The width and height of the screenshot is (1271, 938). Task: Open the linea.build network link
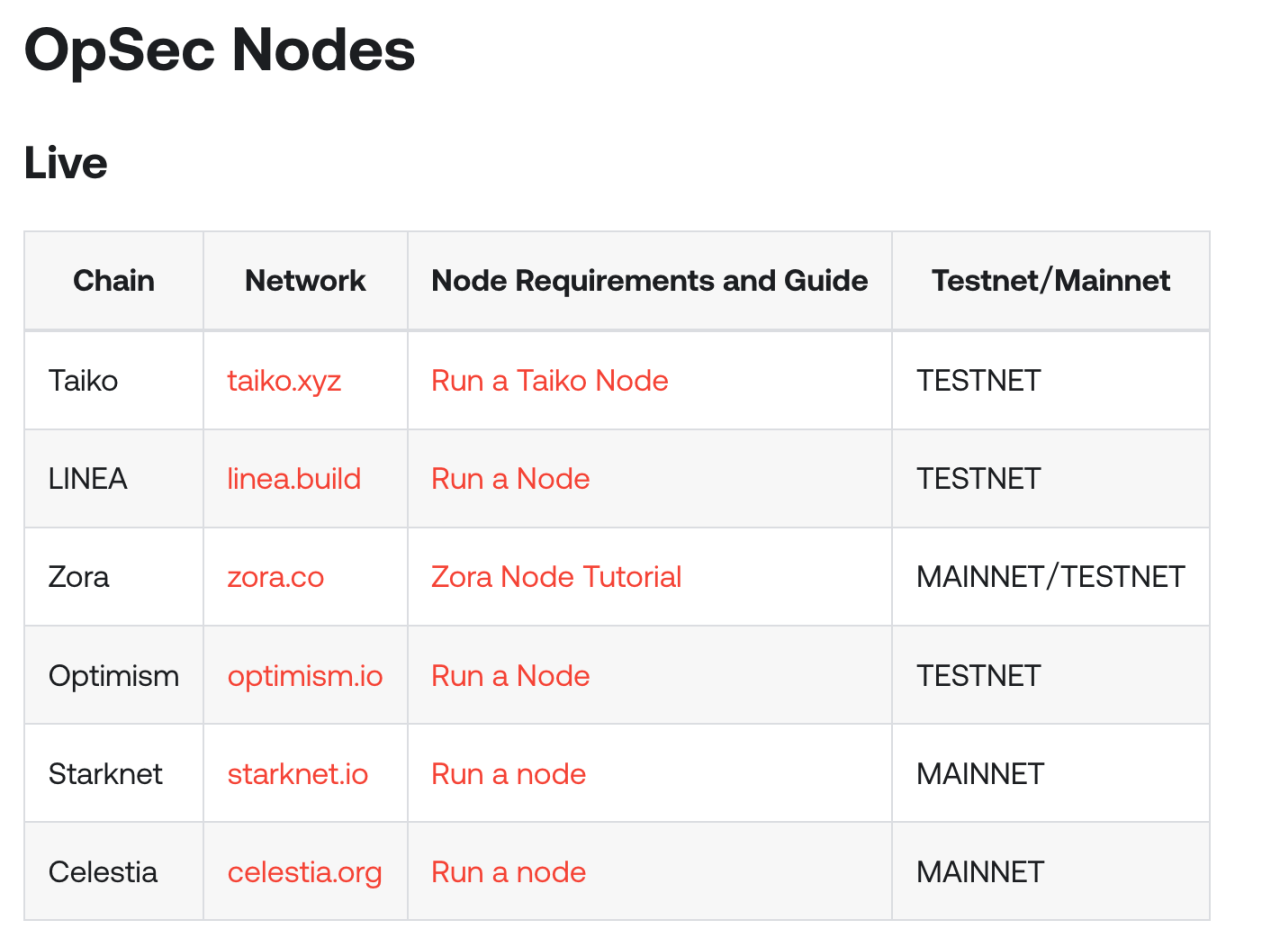click(294, 479)
